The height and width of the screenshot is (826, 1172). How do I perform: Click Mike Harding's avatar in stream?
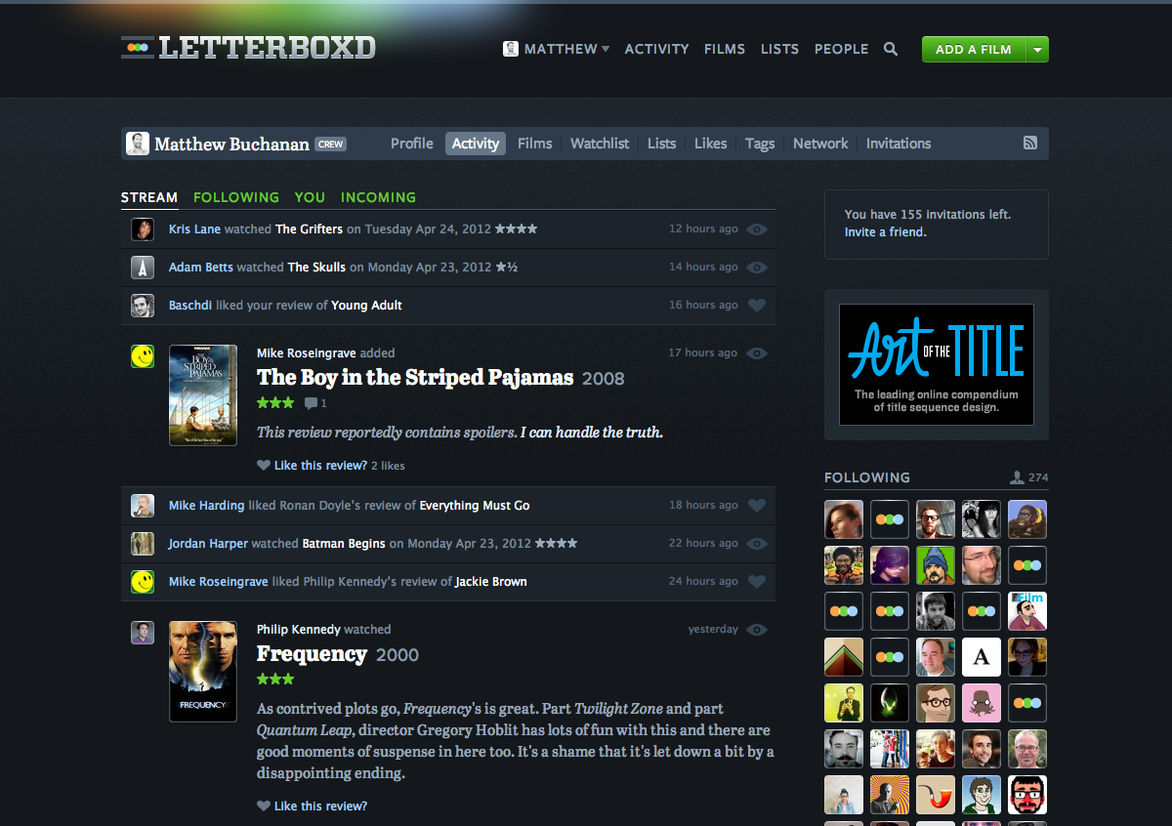(x=143, y=505)
